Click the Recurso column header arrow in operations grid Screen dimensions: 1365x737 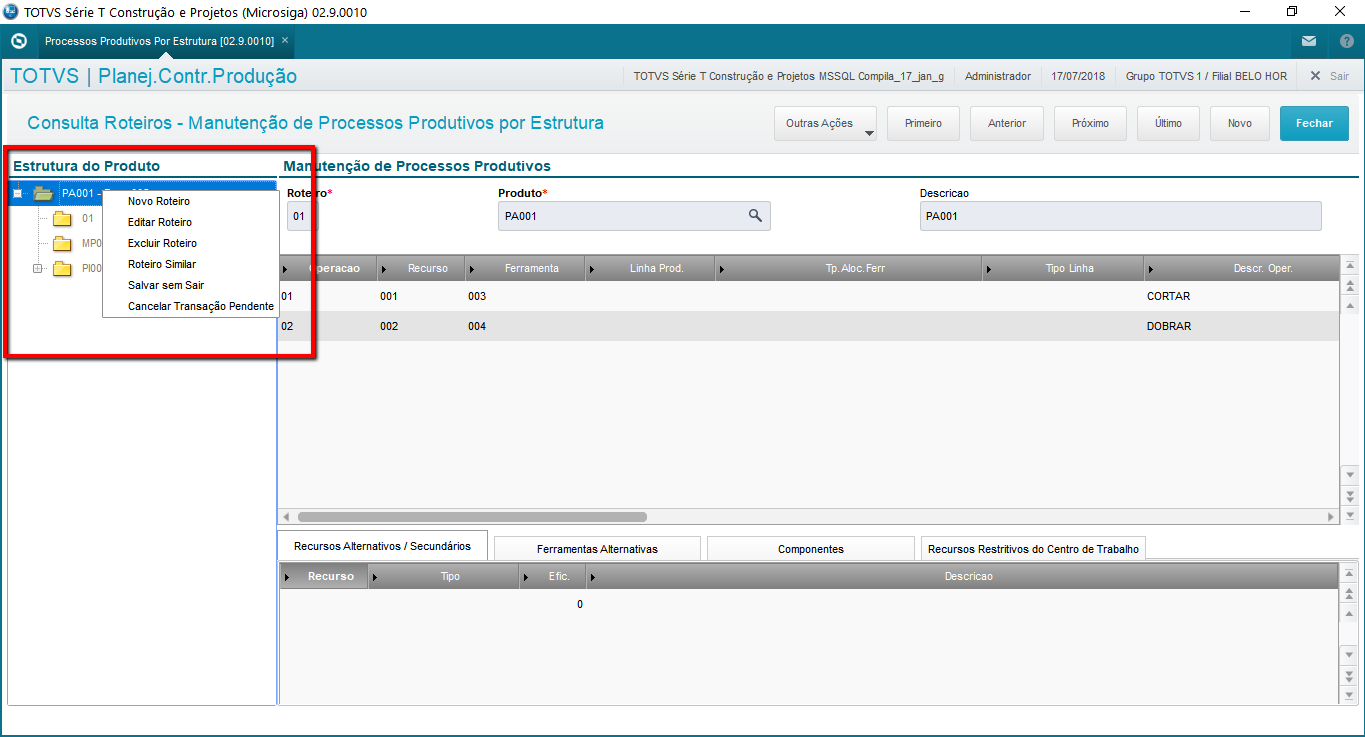click(x=383, y=268)
